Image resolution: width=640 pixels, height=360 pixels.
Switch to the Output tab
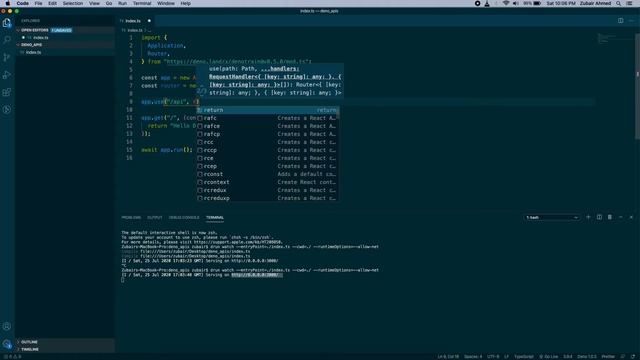pyautogui.click(x=155, y=218)
